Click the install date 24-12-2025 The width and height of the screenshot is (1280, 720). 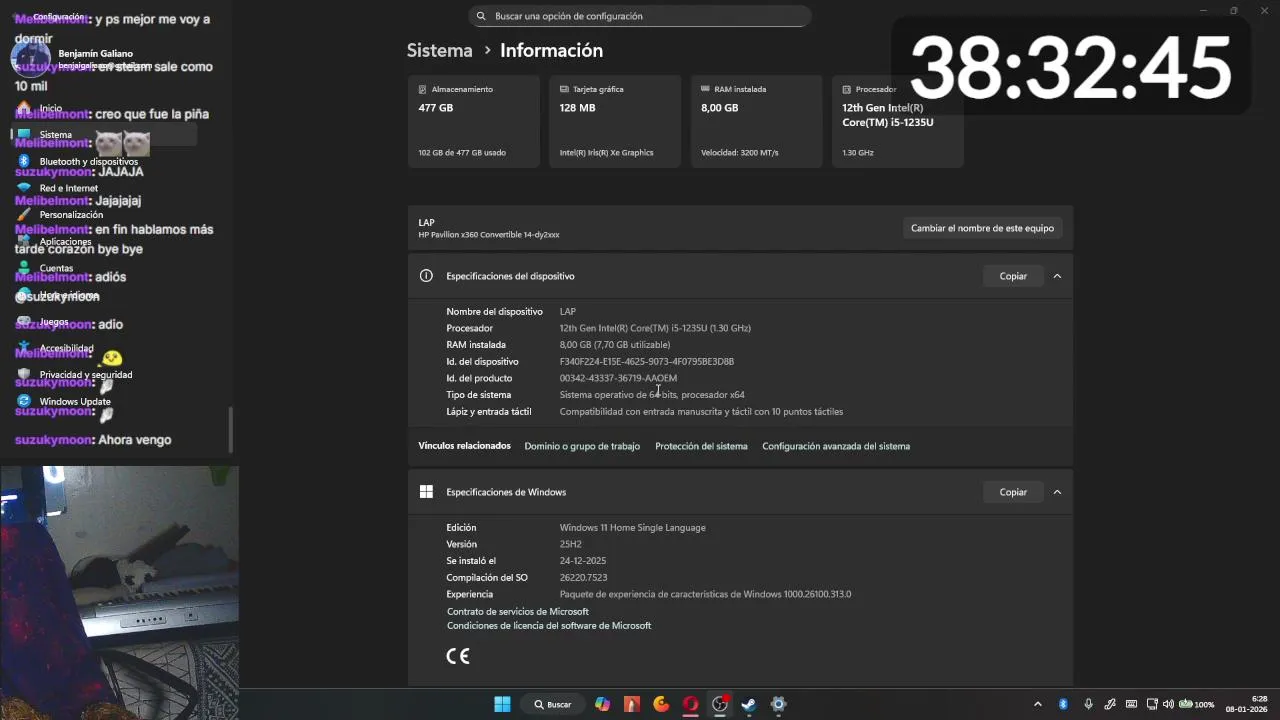coord(583,561)
